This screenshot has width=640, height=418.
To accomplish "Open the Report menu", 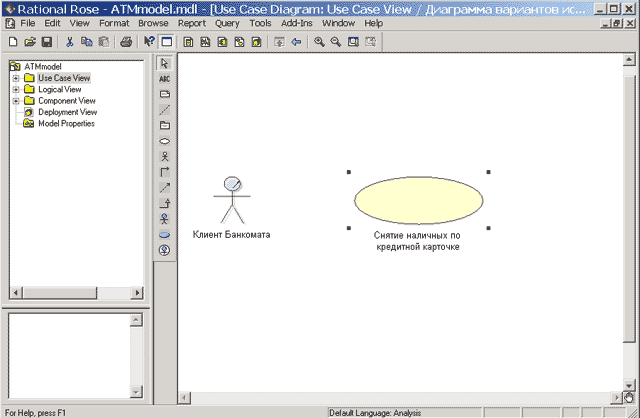I will click(x=191, y=23).
